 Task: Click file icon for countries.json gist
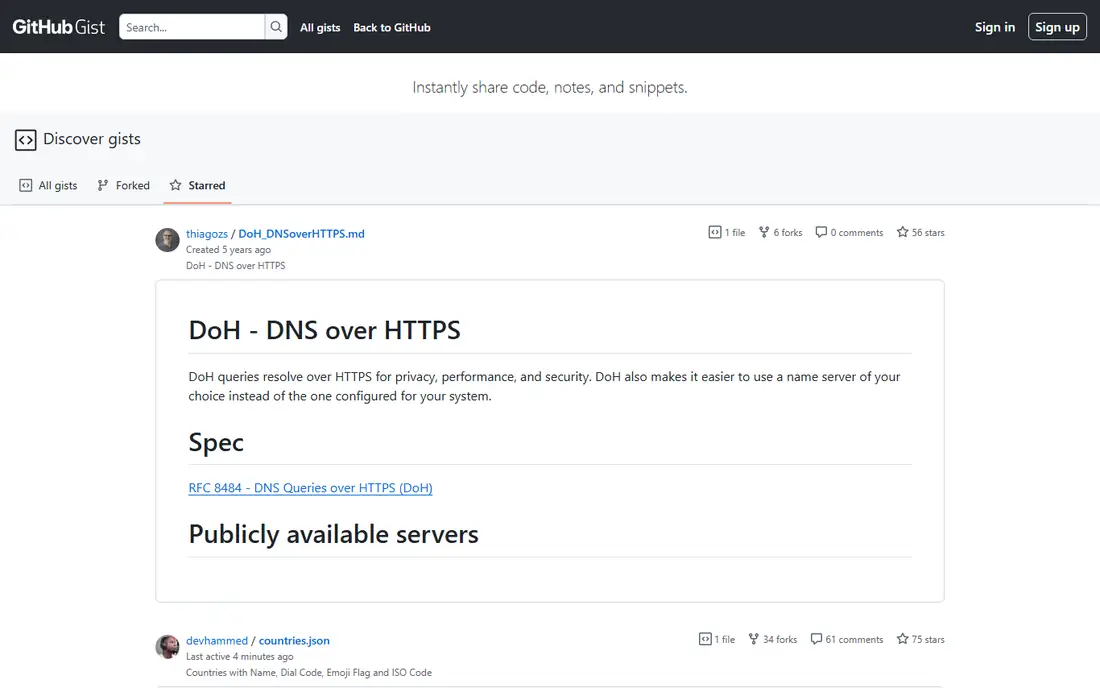tap(705, 639)
